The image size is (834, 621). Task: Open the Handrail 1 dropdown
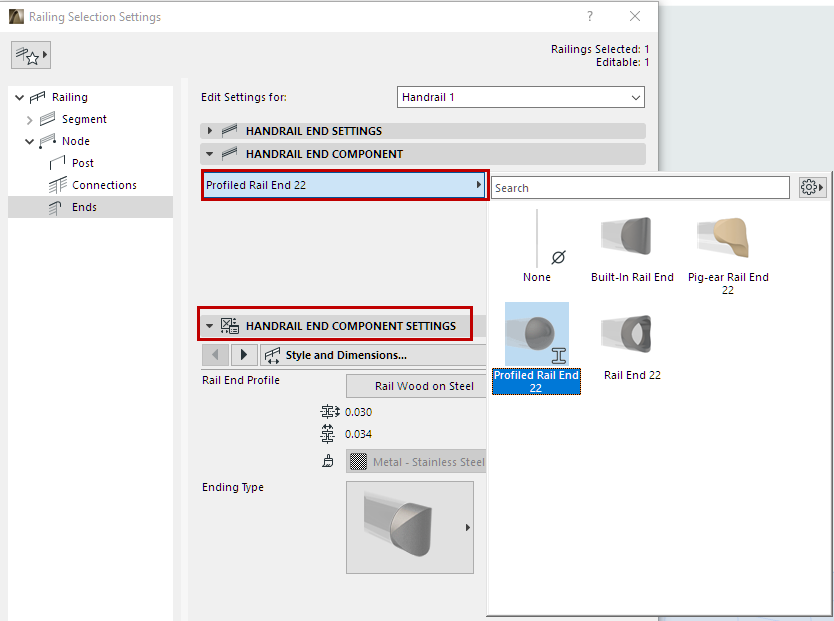point(521,97)
